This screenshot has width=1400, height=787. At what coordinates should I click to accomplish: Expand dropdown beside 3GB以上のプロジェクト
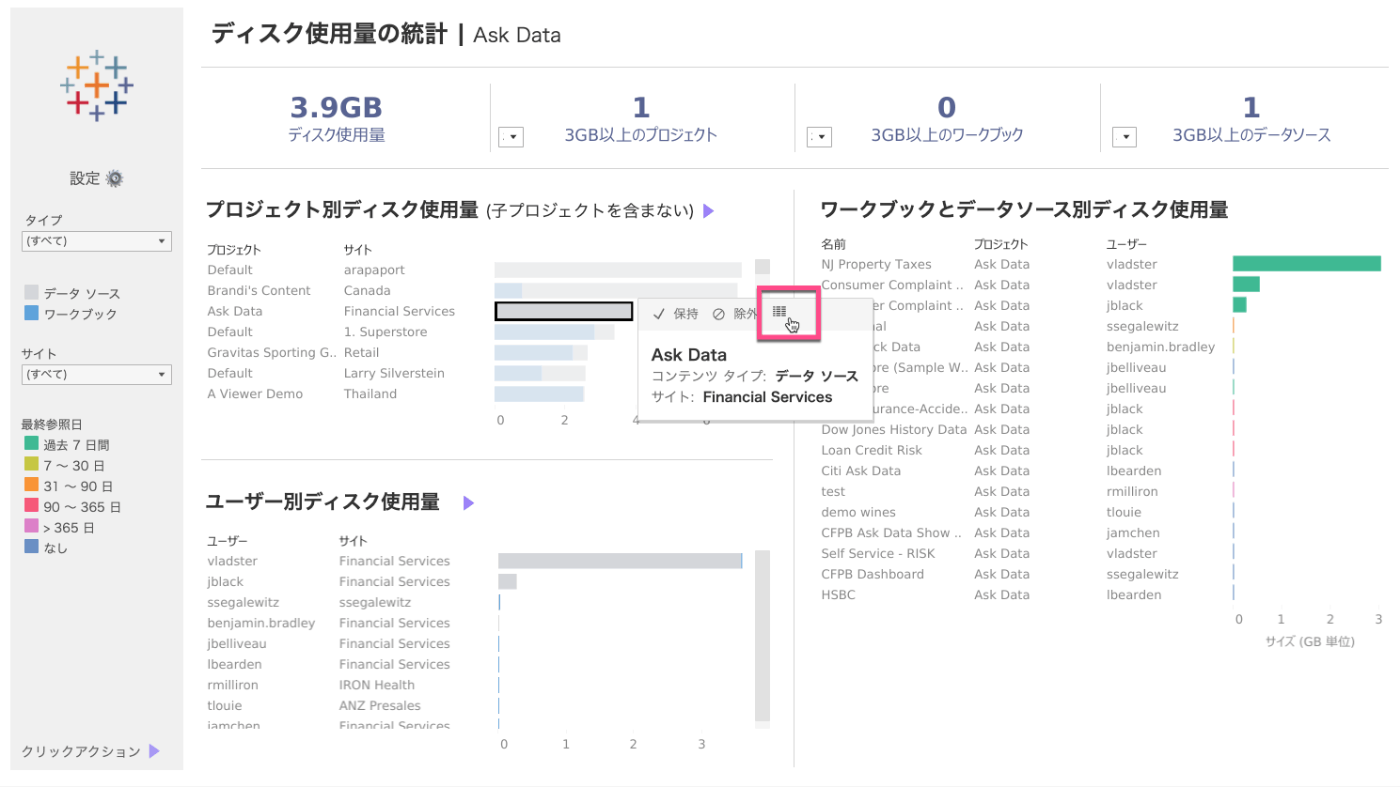point(511,137)
